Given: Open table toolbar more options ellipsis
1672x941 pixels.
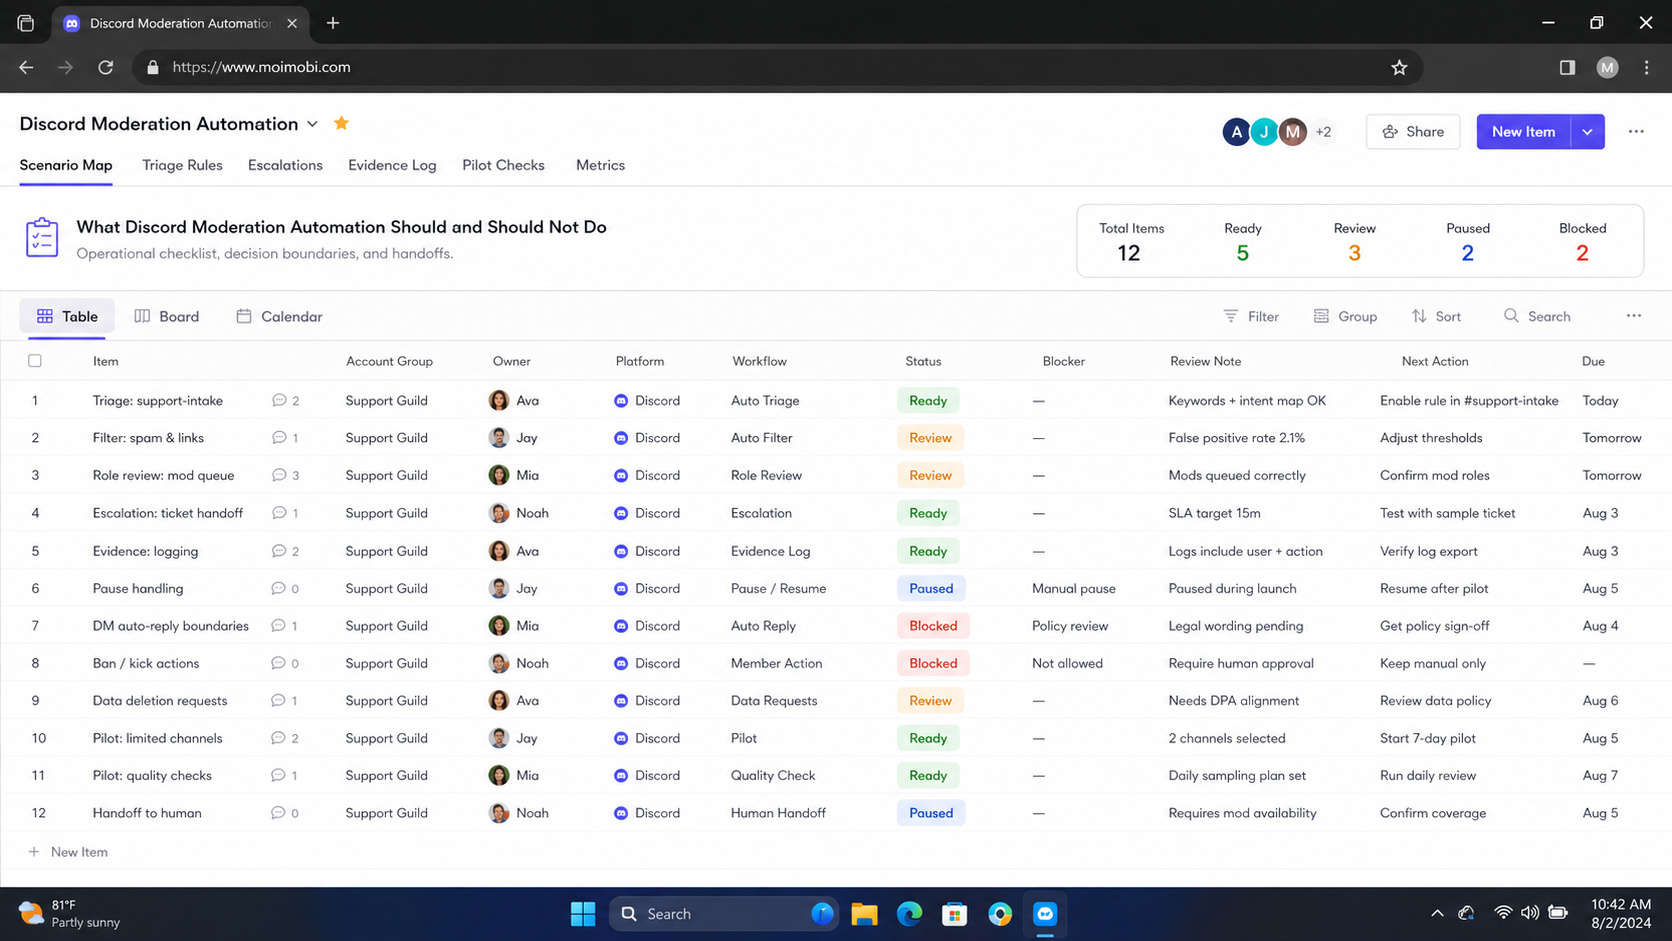Looking at the screenshot, I should coord(1634,316).
